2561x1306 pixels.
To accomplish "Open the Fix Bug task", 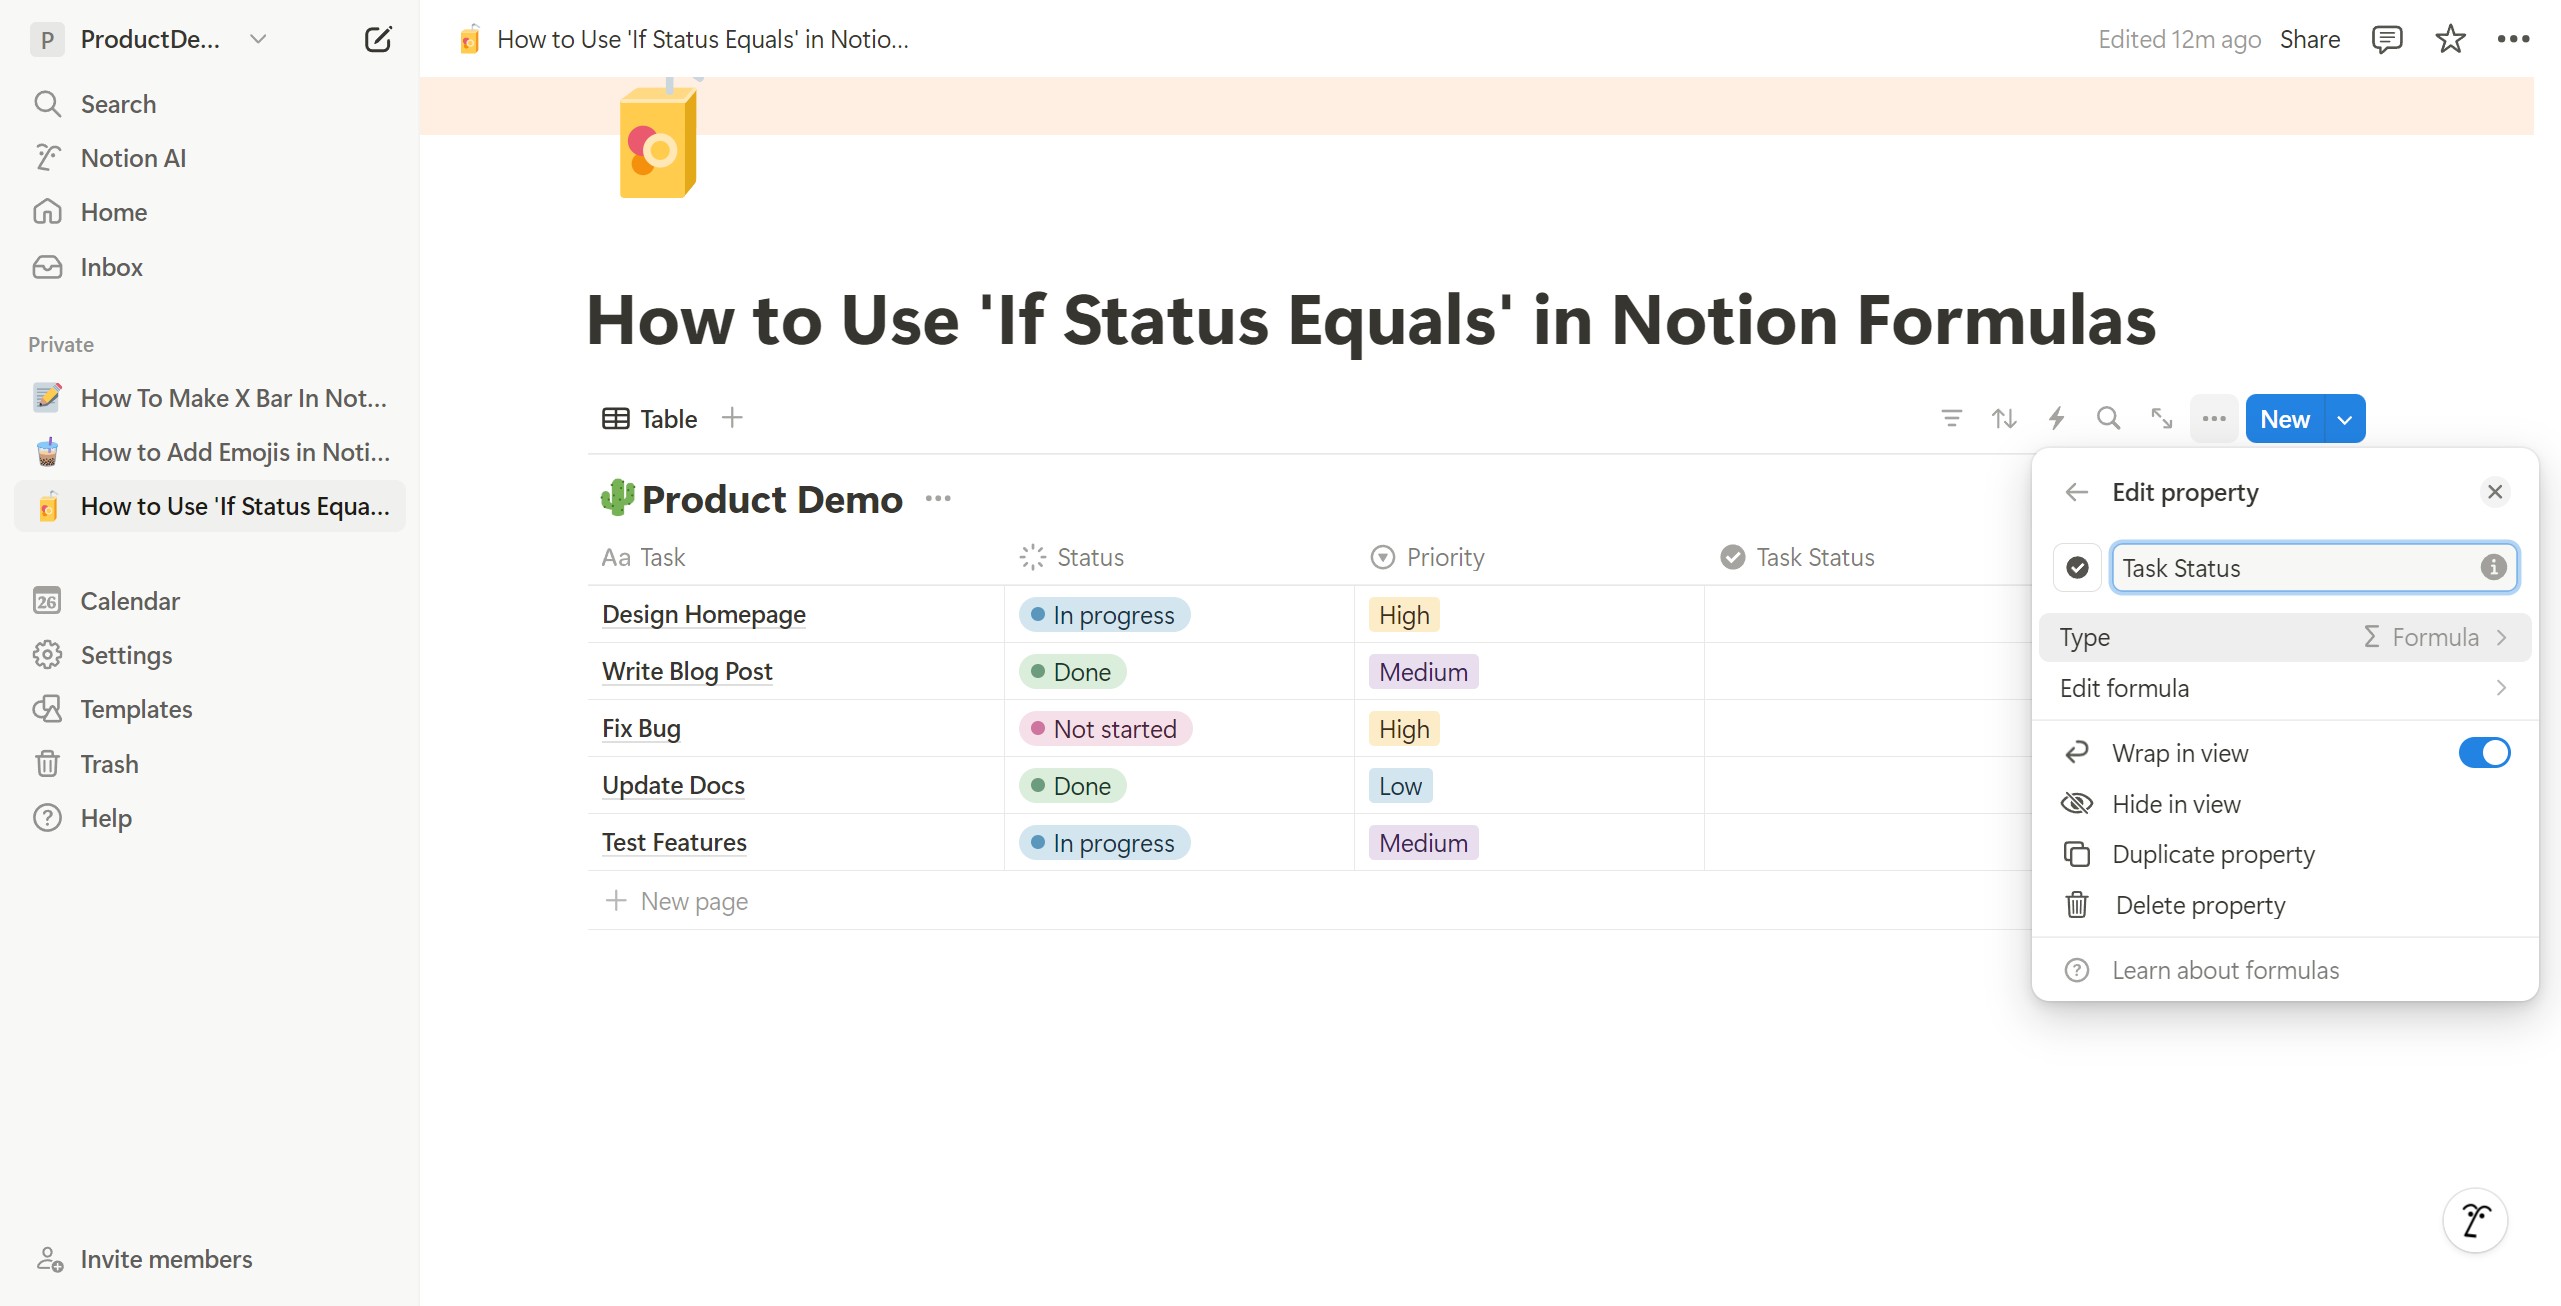I will [x=641, y=728].
